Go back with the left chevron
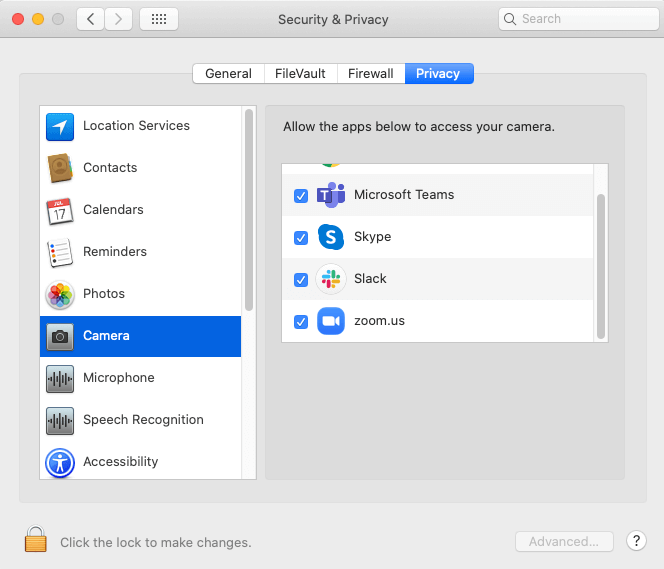This screenshot has height=569, width=664. pos(90,19)
